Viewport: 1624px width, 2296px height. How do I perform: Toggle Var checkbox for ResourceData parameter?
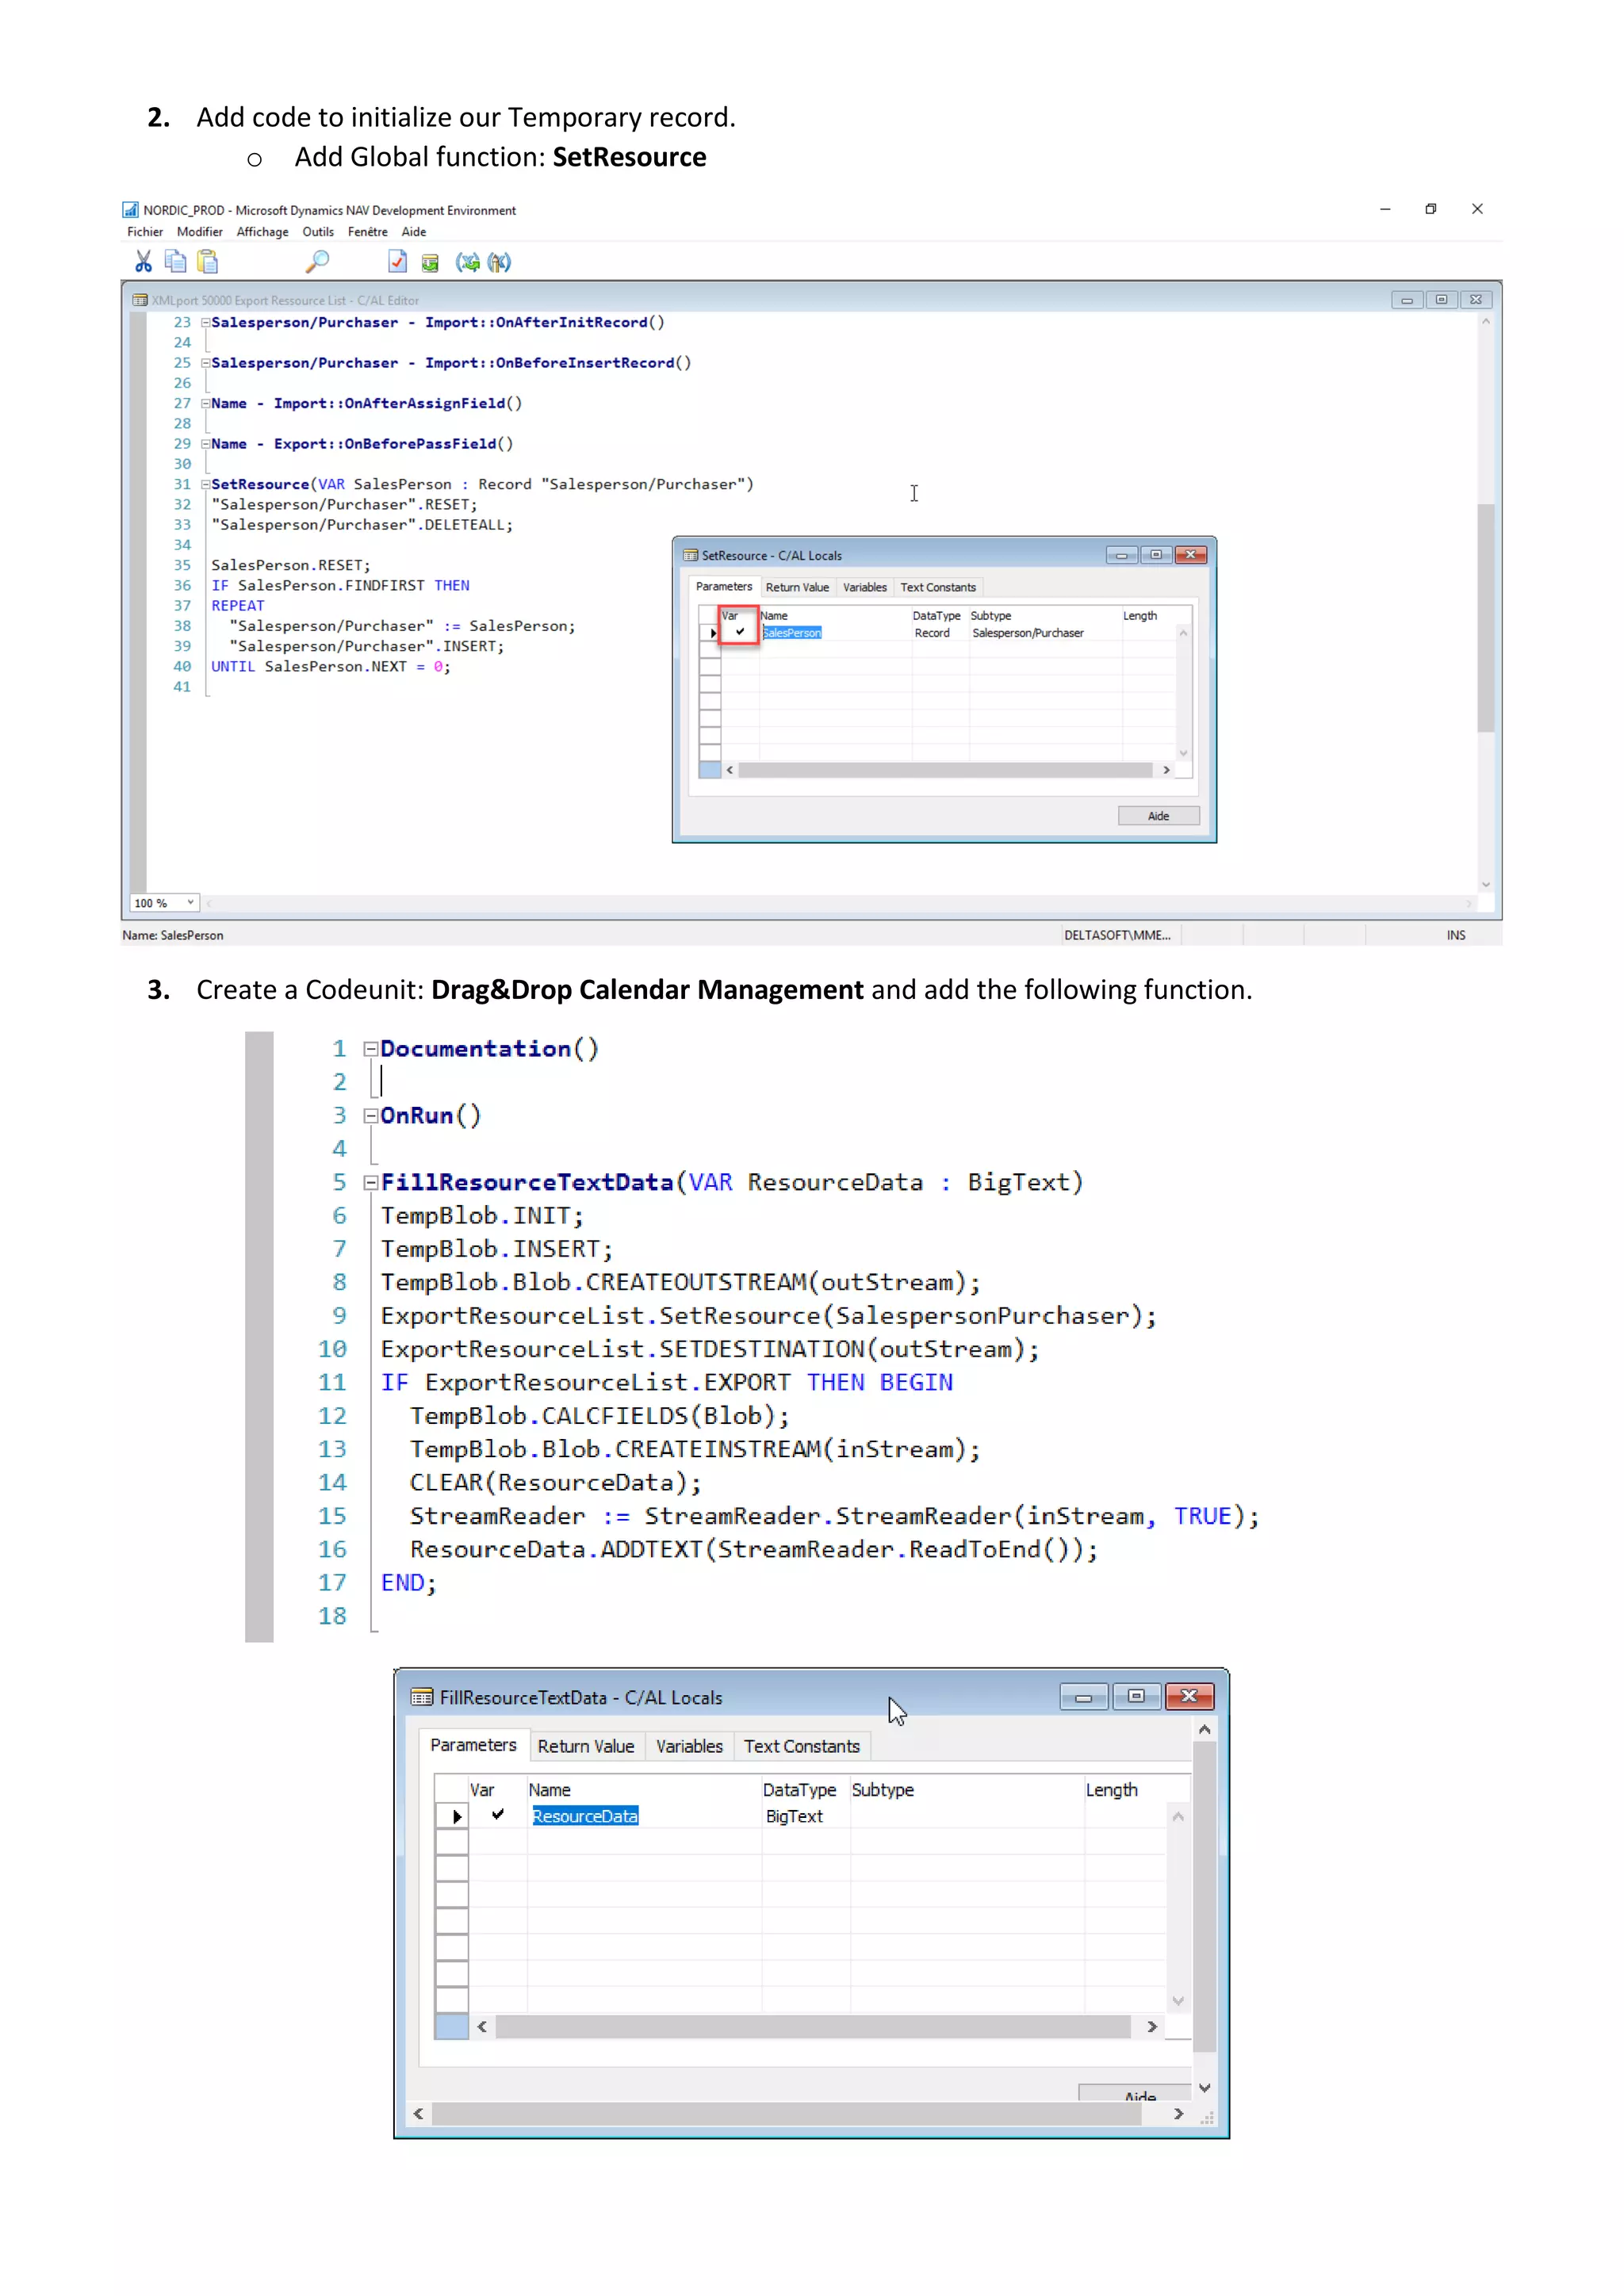click(497, 1815)
